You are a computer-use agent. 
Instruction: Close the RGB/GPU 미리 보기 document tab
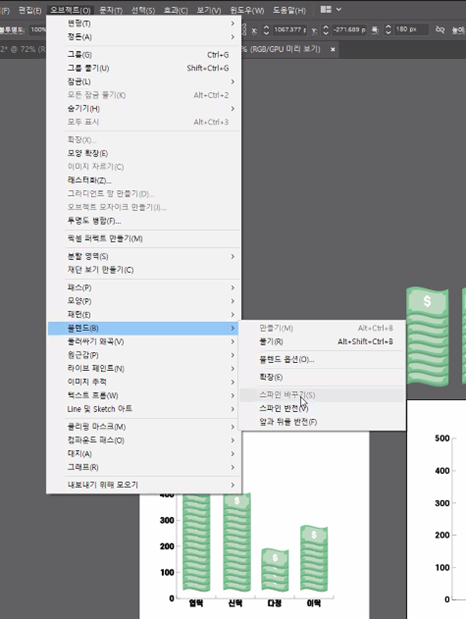[x=333, y=49]
